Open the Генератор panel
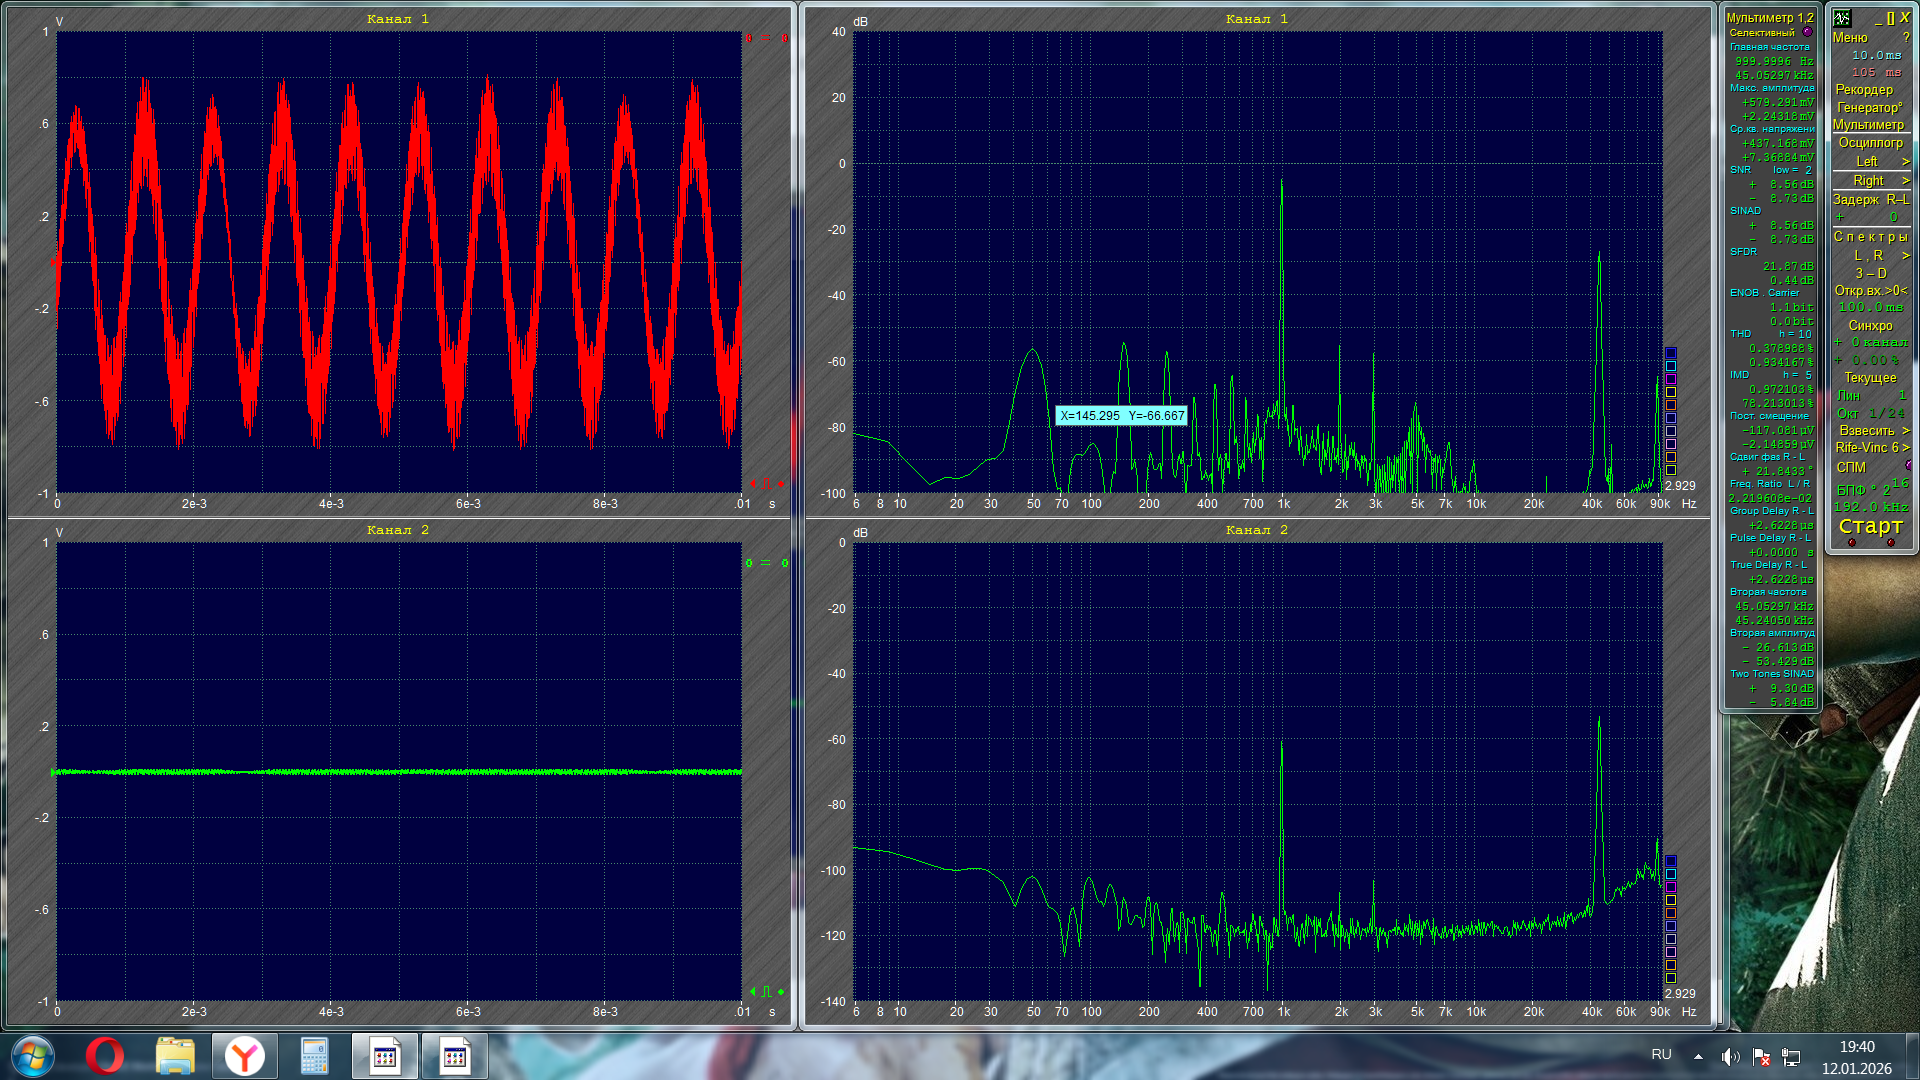The image size is (1920, 1080). tap(1869, 107)
